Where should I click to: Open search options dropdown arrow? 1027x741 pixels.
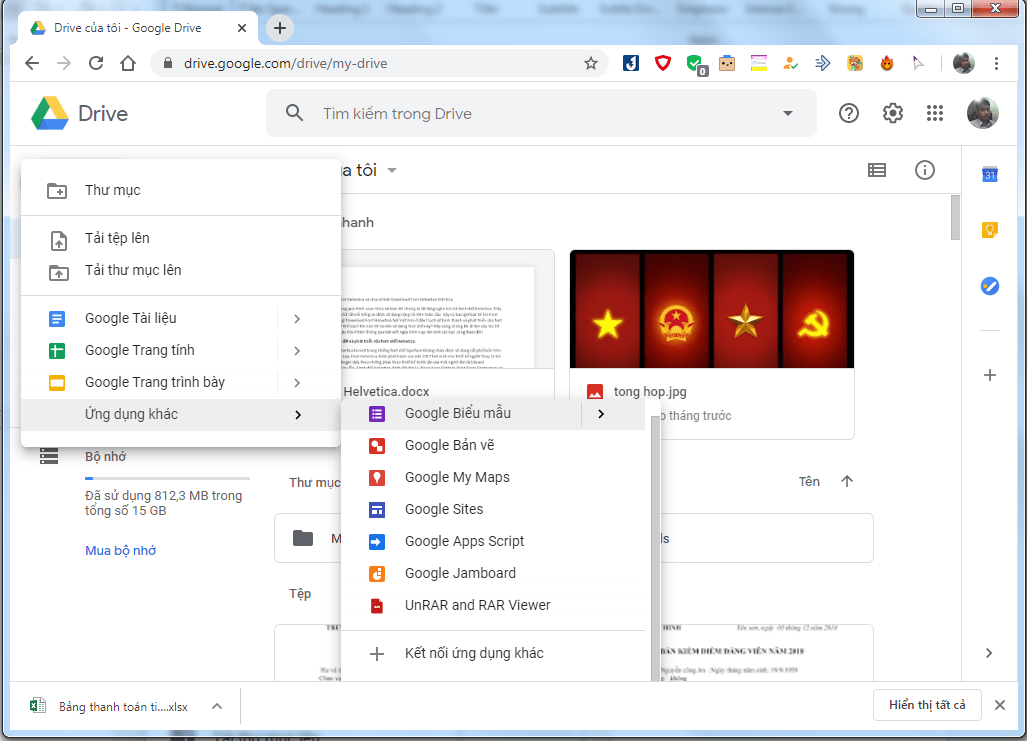[x=788, y=113]
